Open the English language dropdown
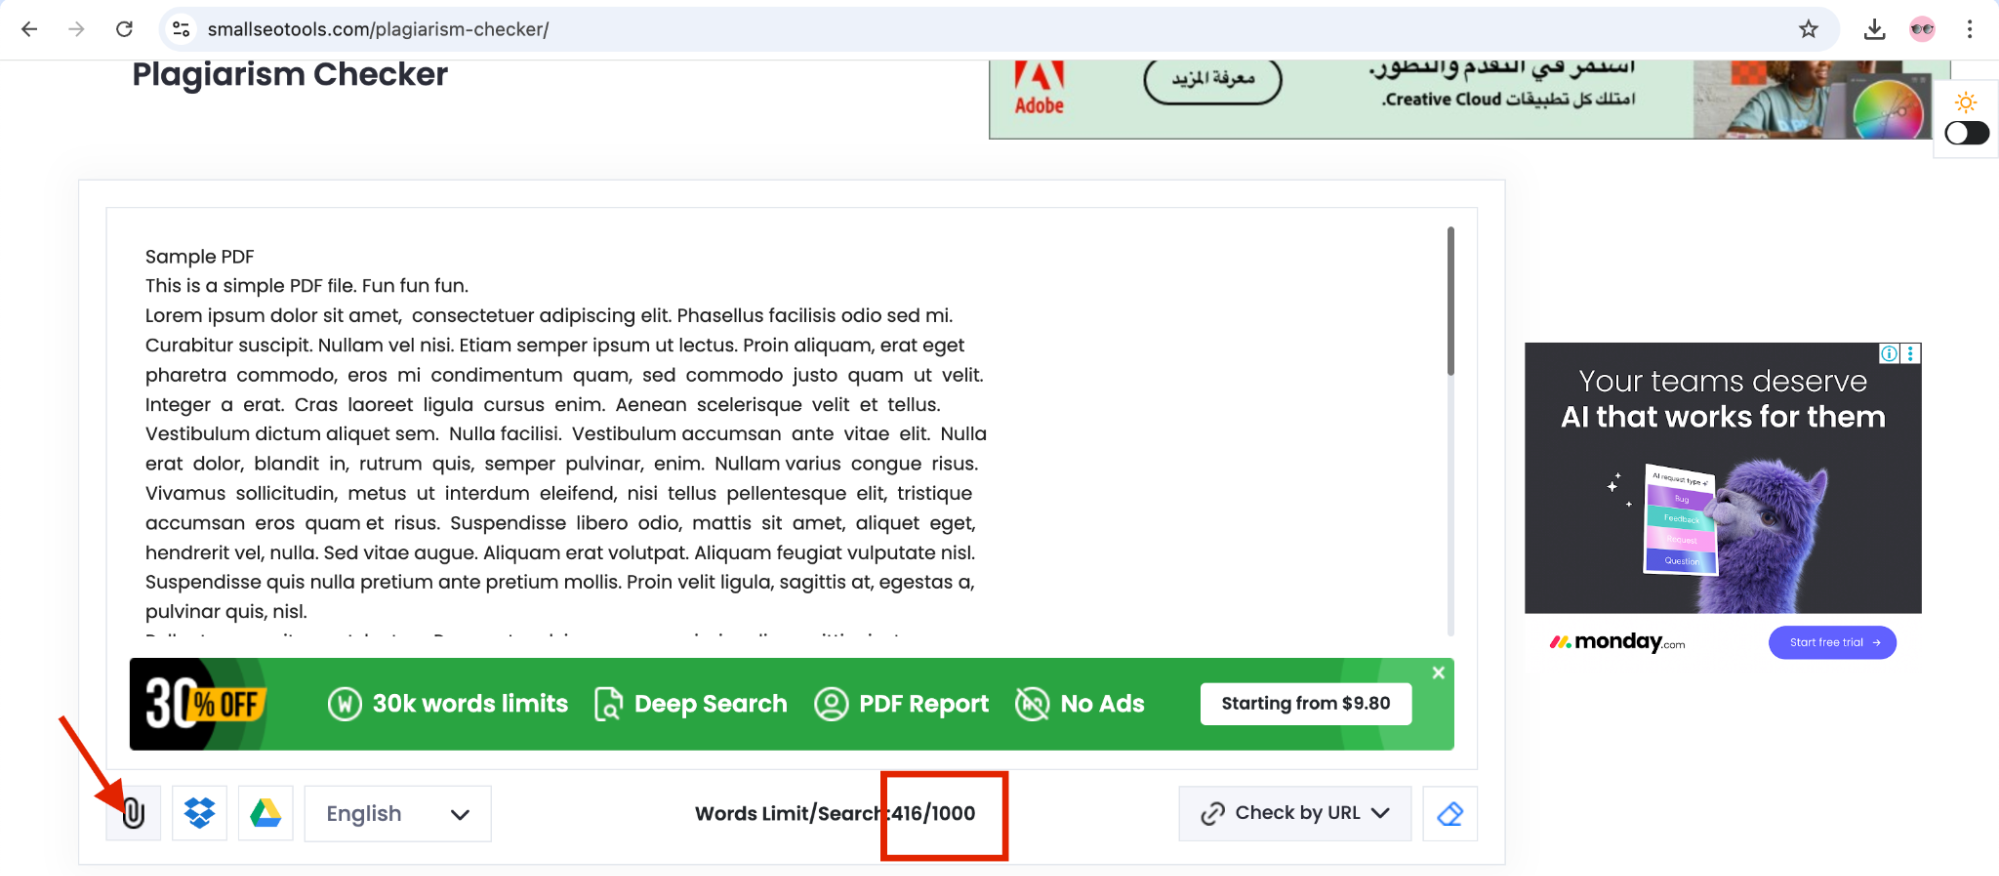The height and width of the screenshot is (876, 1999). (398, 814)
